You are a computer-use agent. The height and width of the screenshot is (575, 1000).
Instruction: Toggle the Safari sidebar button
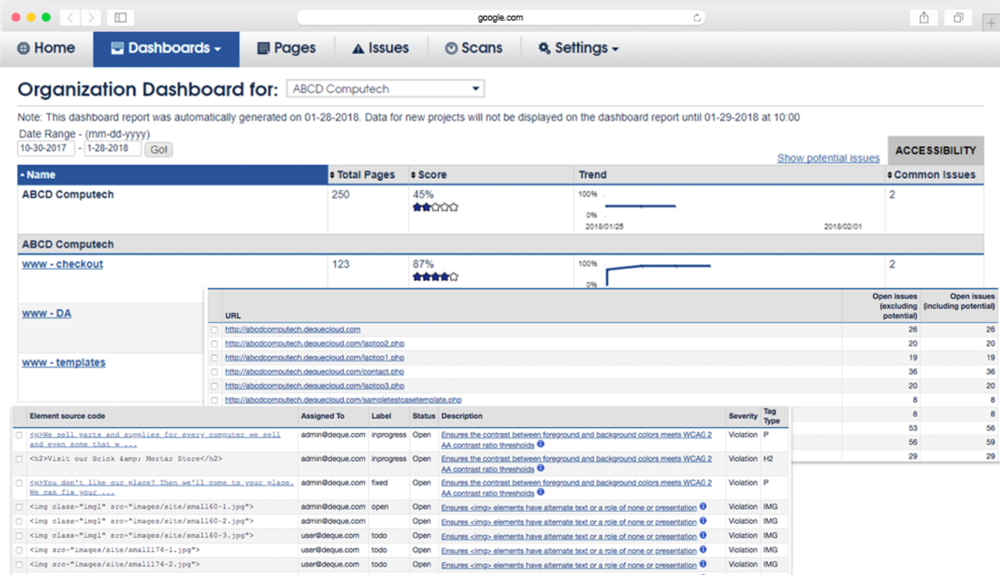[x=121, y=18]
